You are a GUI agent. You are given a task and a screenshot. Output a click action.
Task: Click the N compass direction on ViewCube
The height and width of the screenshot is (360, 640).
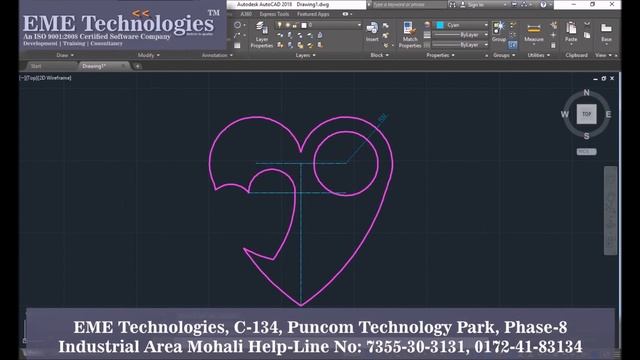tap(587, 93)
